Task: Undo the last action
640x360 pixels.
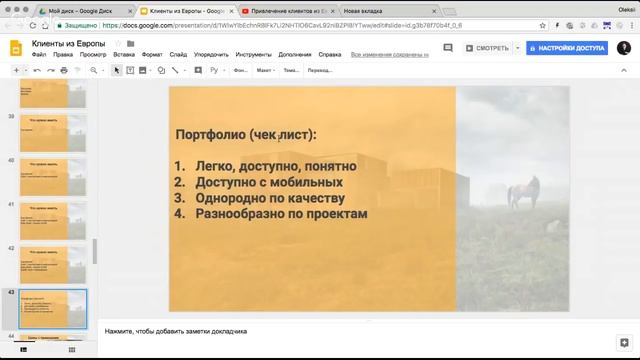Action: pyautogui.click(x=37, y=70)
